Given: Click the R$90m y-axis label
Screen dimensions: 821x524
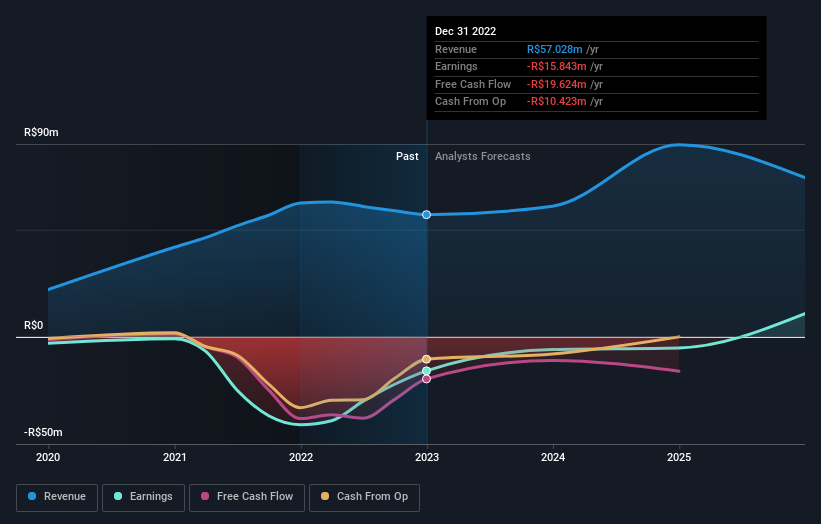Looking at the screenshot, I should point(41,132).
